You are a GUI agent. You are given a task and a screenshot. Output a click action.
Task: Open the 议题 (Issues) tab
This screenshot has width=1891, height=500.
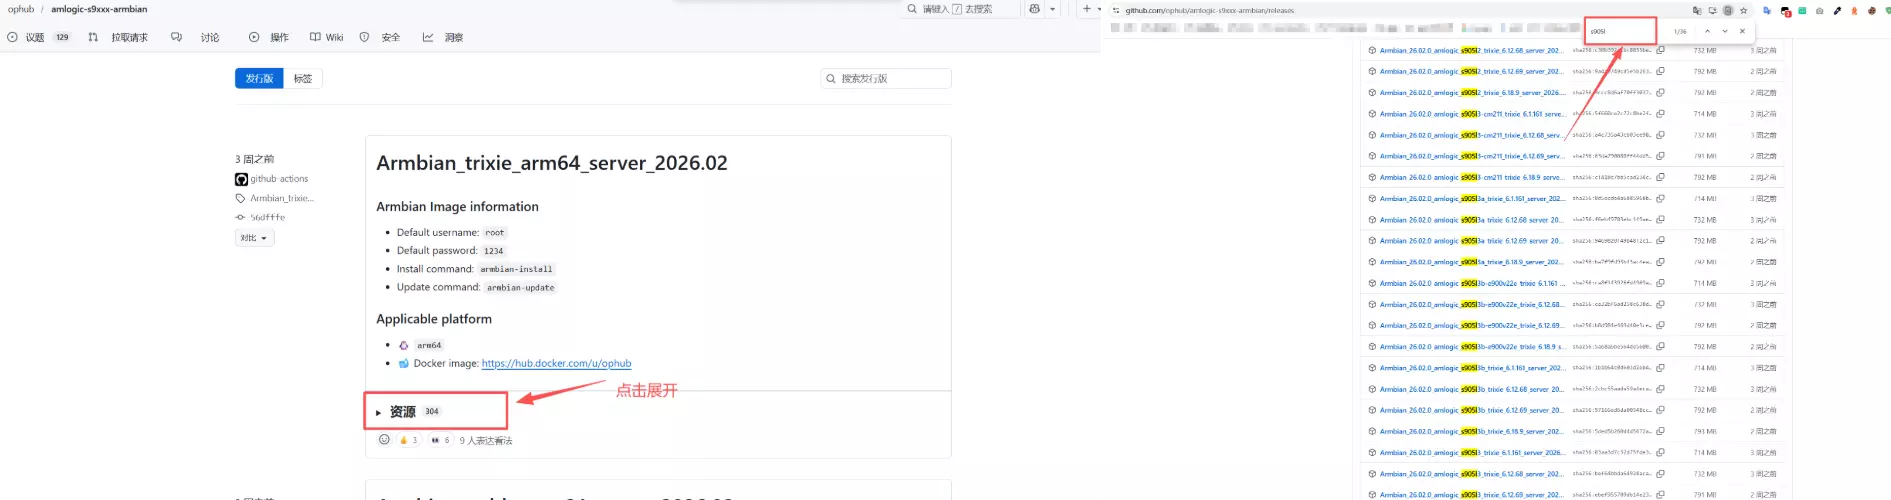pyautogui.click(x=38, y=37)
